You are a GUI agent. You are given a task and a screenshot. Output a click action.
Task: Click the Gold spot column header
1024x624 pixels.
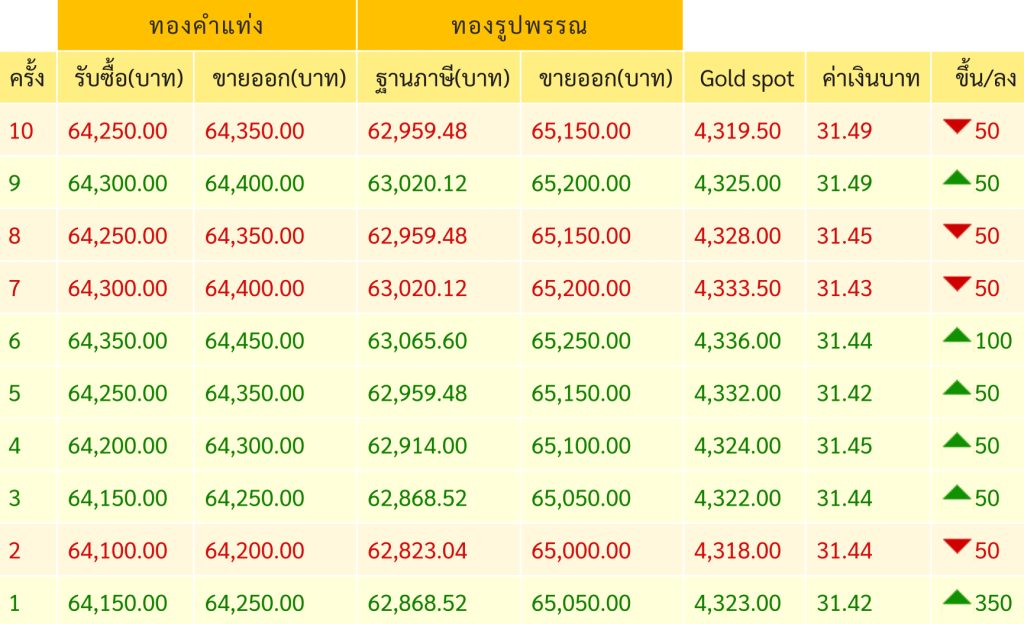click(x=746, y=78)
